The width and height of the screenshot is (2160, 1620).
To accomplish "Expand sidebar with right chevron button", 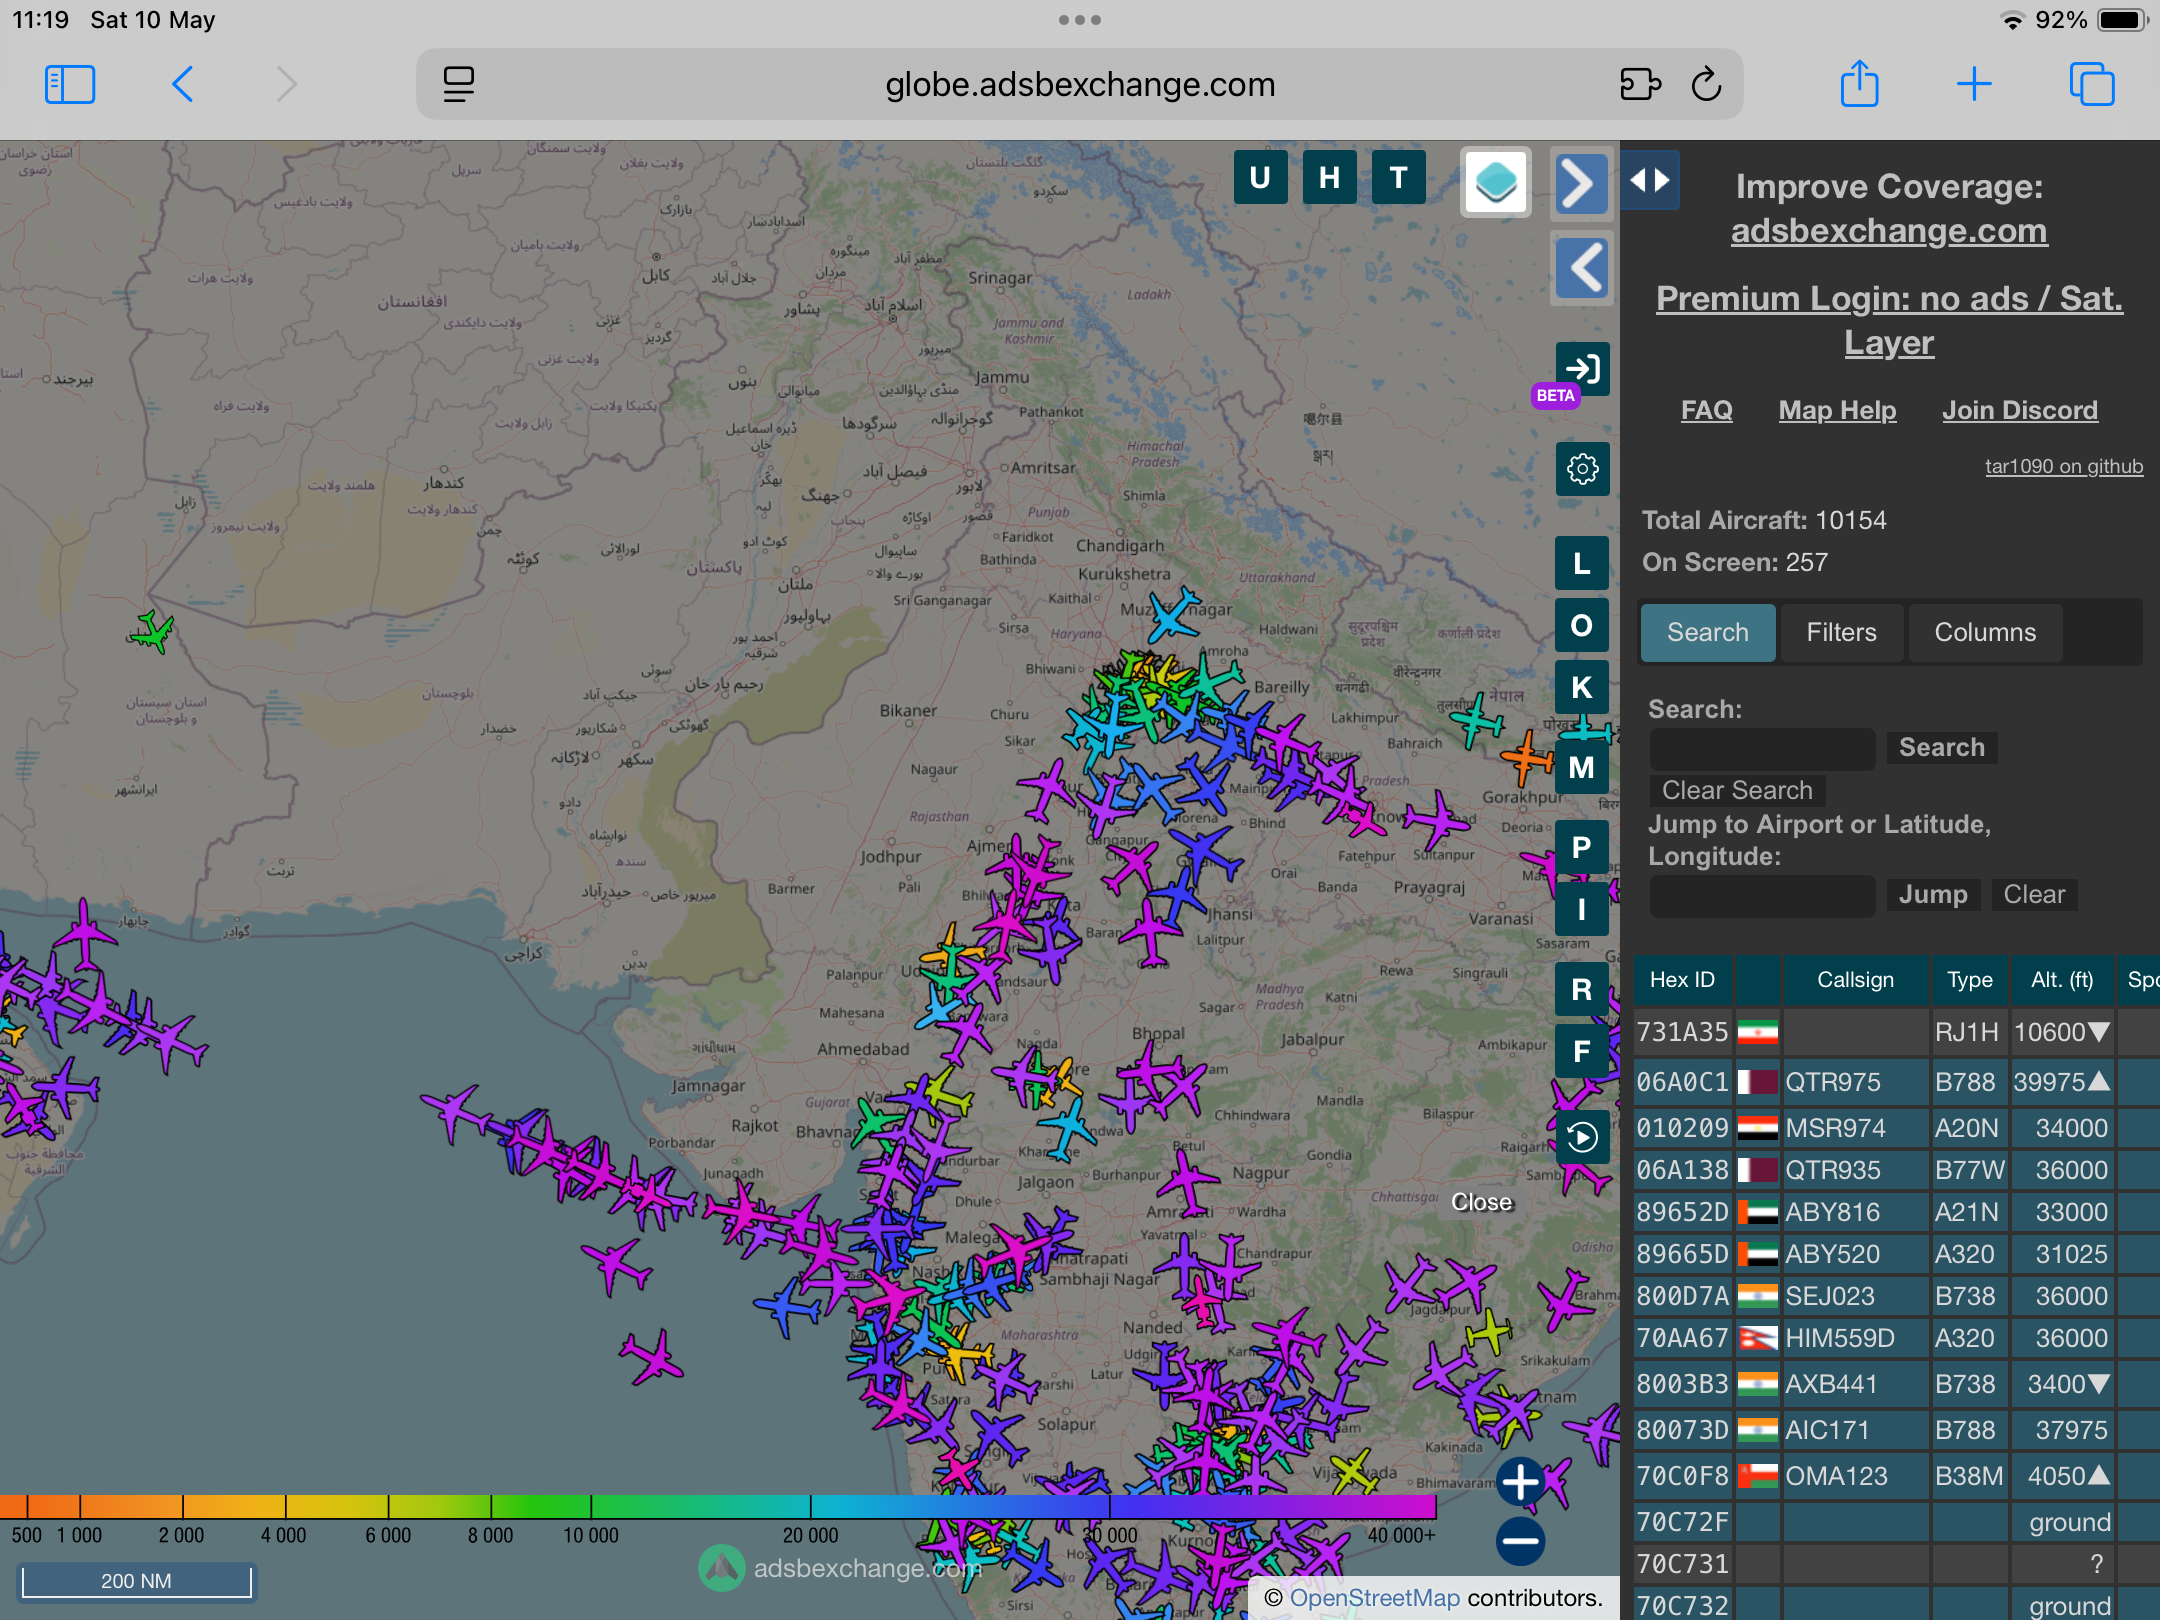I will [1580, 184].
